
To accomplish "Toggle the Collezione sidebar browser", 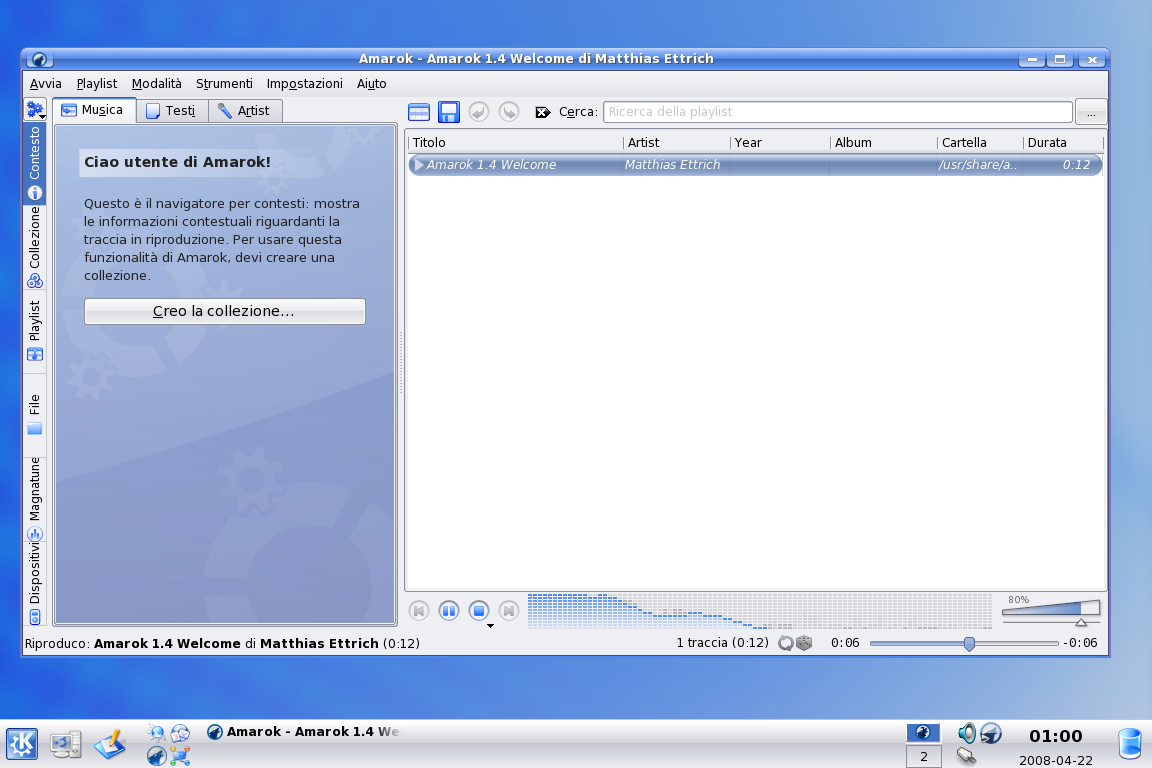I will point(35,247).
